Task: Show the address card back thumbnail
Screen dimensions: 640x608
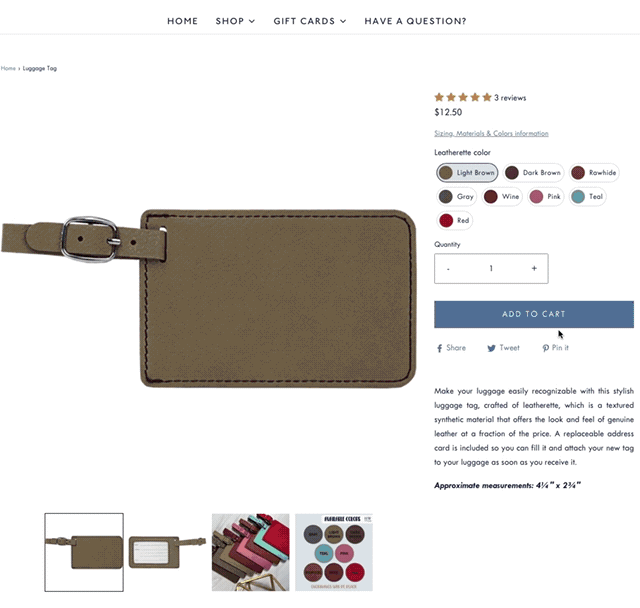Action: (167, 552)
